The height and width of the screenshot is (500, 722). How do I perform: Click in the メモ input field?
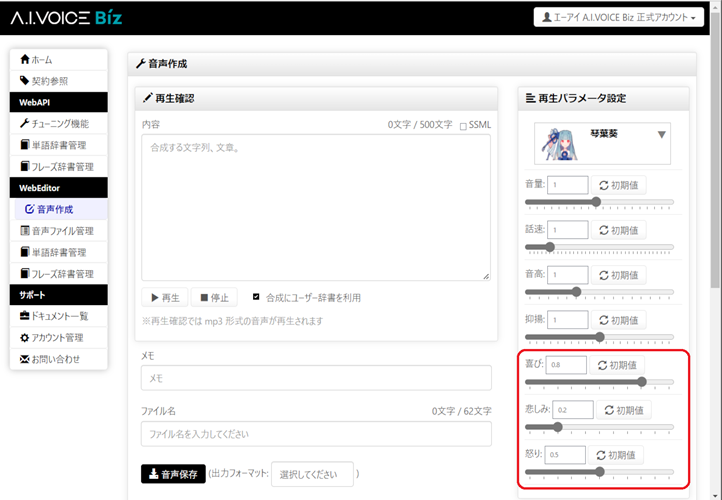point(316,378)
